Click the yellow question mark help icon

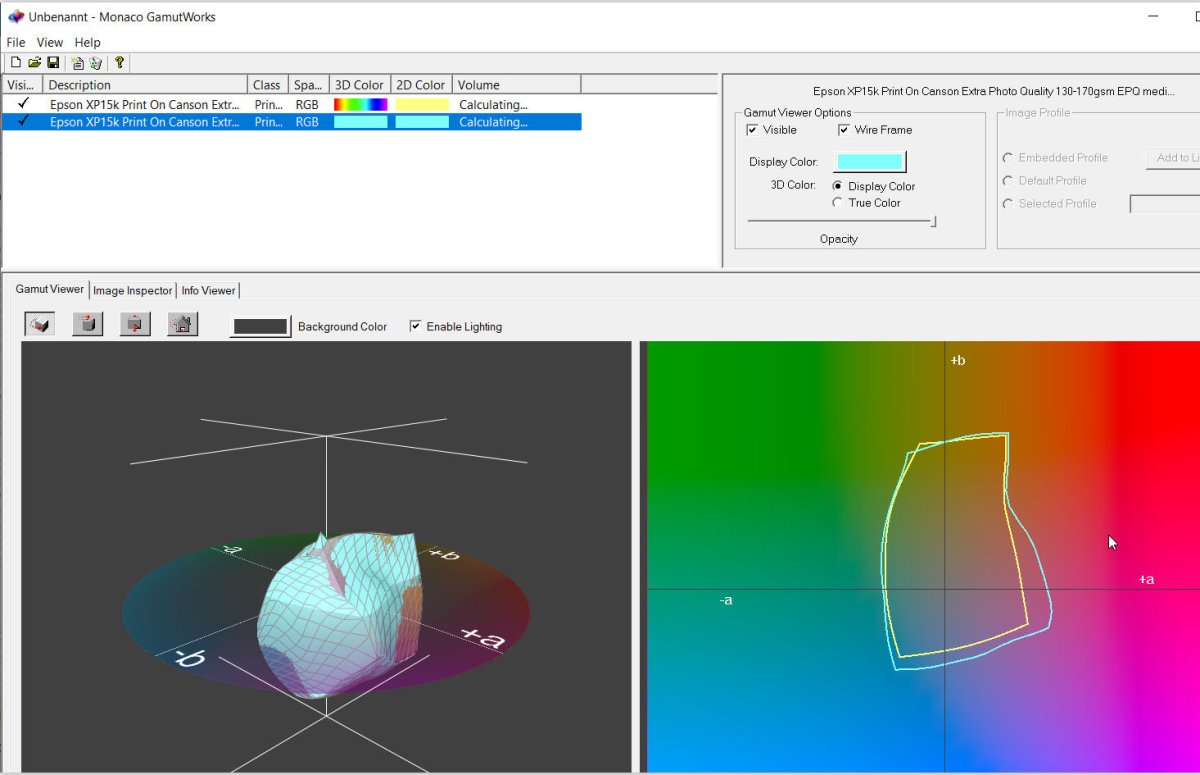tap(119, 63)
